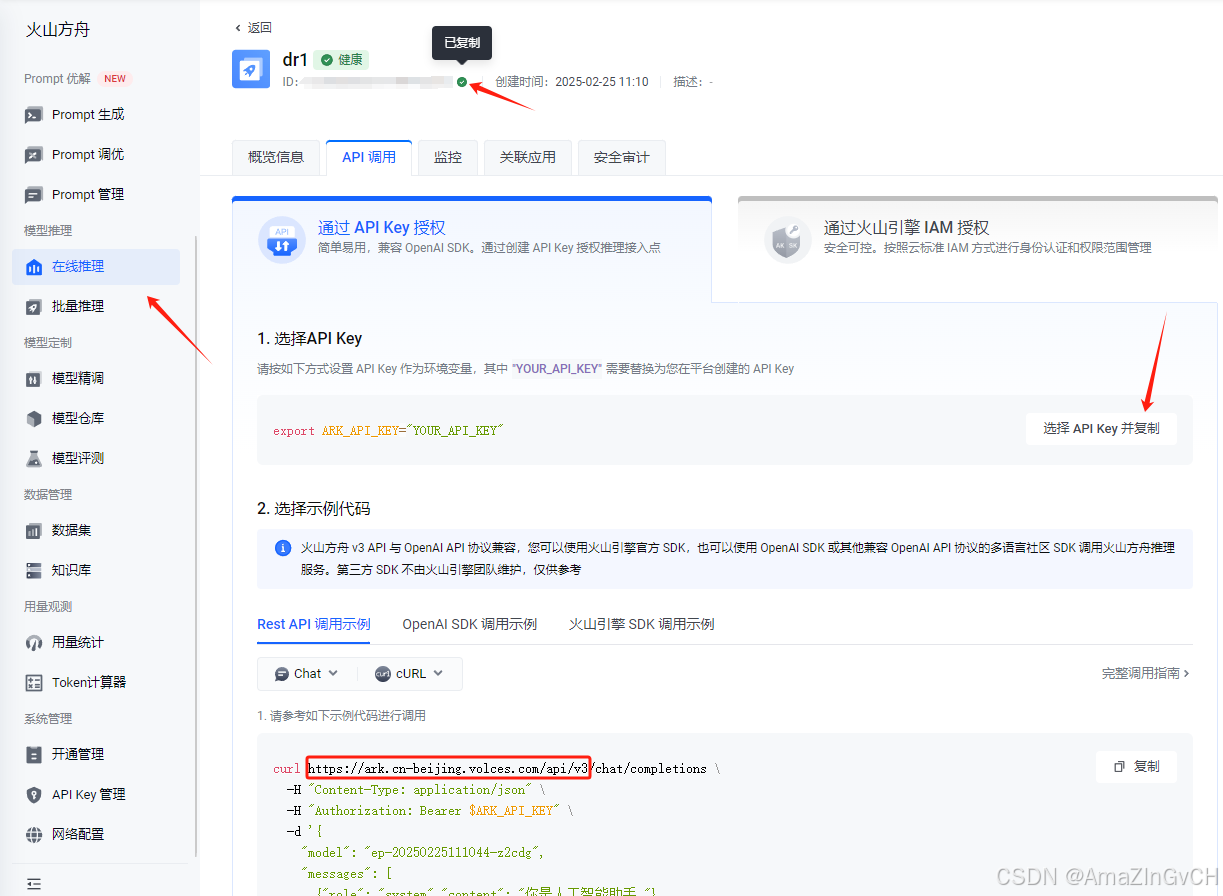This screenshot has height=896, width=1223.
Task: Open 模型精调 in the sidebar
Action: [96, 379]
